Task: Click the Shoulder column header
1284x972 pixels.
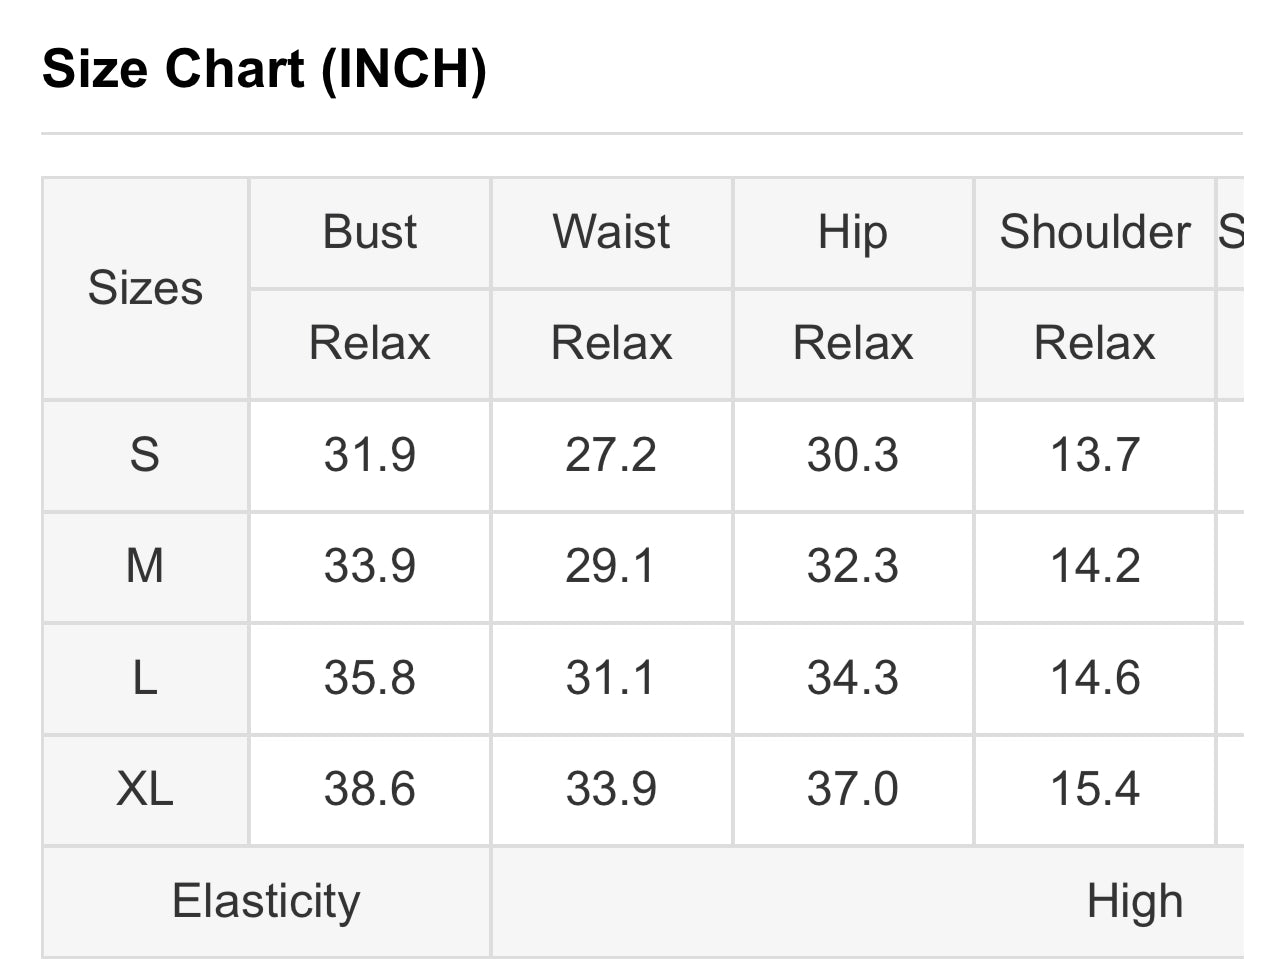Action: [1095, 233]
